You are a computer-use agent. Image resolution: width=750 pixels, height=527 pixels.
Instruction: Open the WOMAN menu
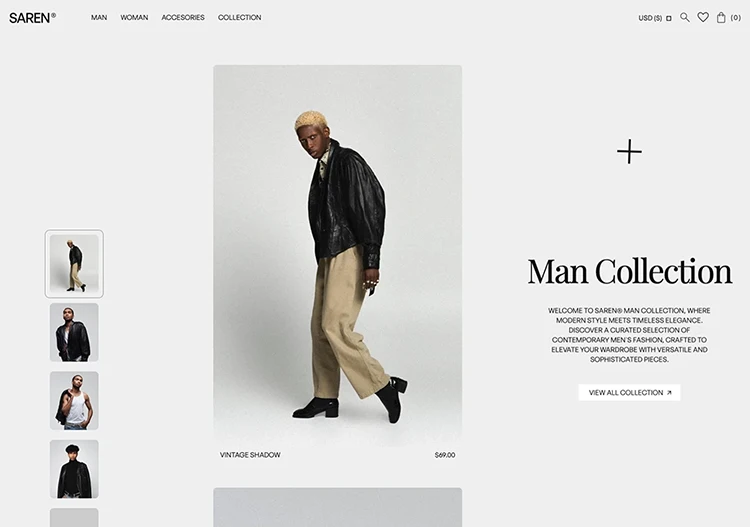pyautogui.click(x=134, y=18)
